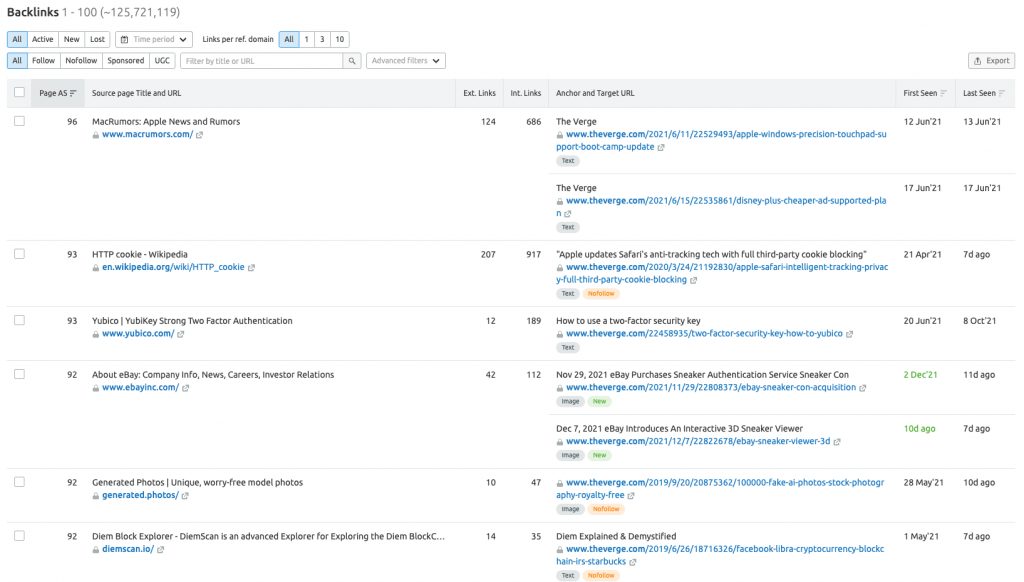This screenshot has width=1024, height=582.
Task: Open external icon after ebay-sneaker-con-acquisition URL
Action: coord(863,388)
